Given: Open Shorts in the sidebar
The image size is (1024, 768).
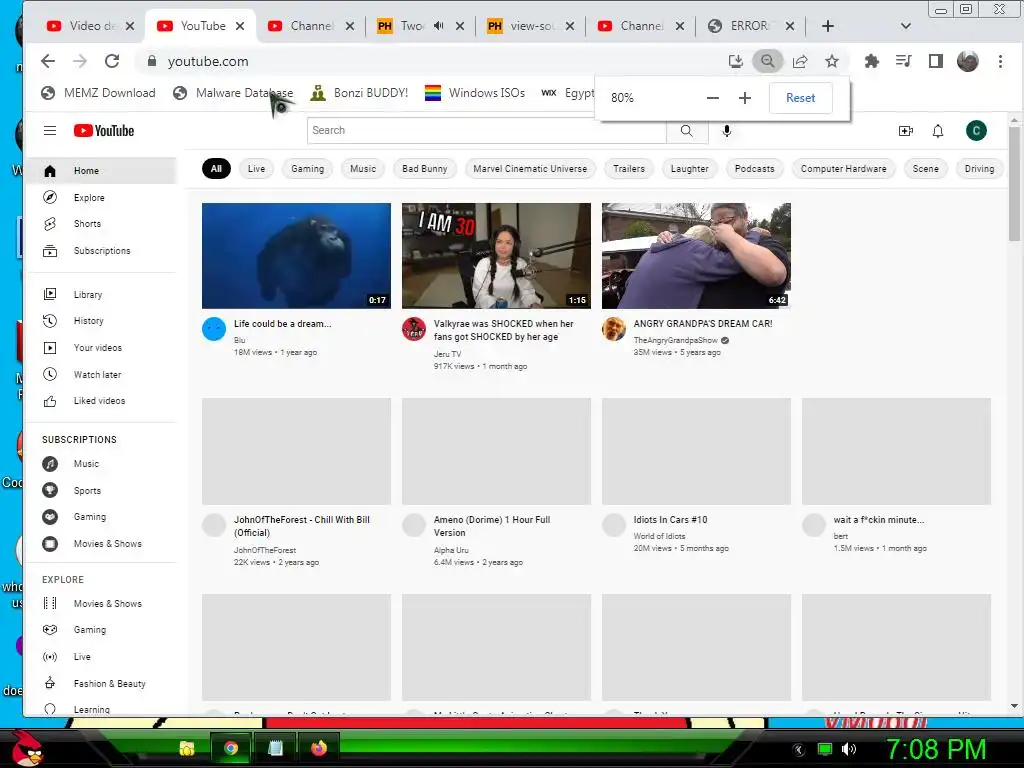Looking at the screenshot, I should point(101,223).
